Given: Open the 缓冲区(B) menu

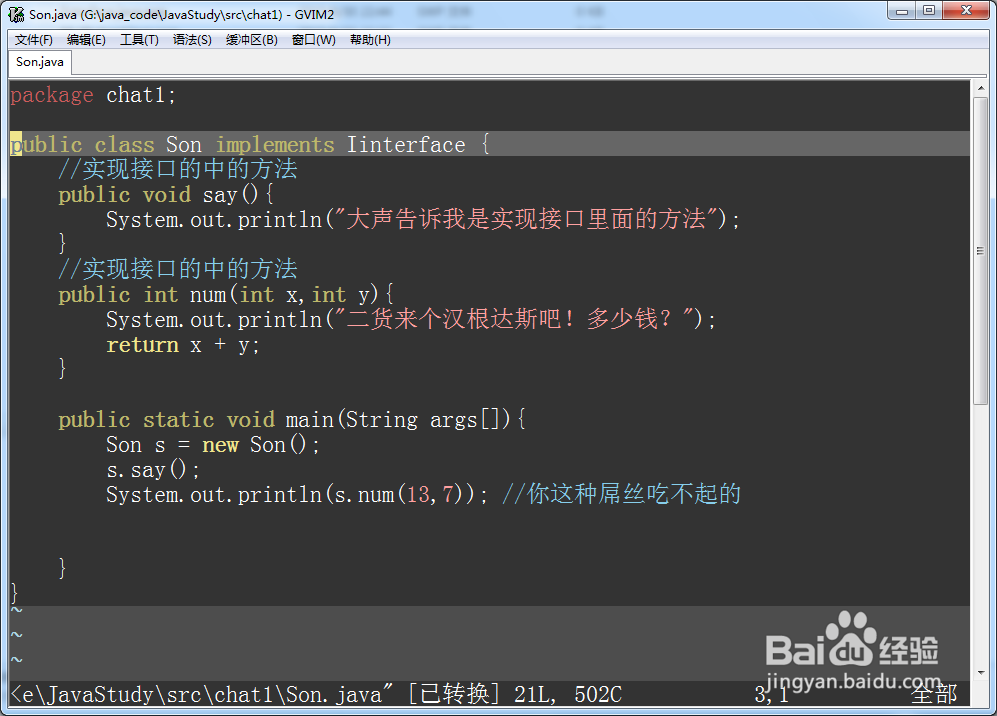Looking at the screenshot, I should coord(252,40).
